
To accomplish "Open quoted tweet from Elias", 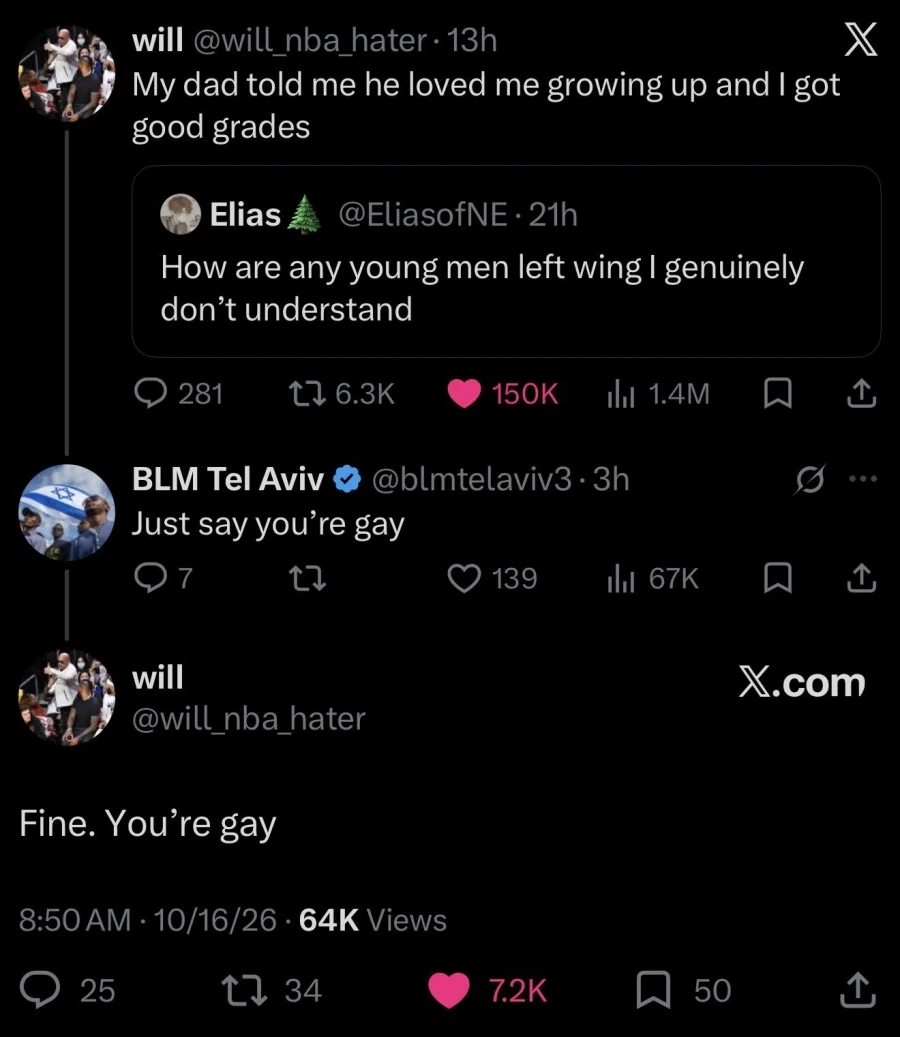I will tap(506, 261).
